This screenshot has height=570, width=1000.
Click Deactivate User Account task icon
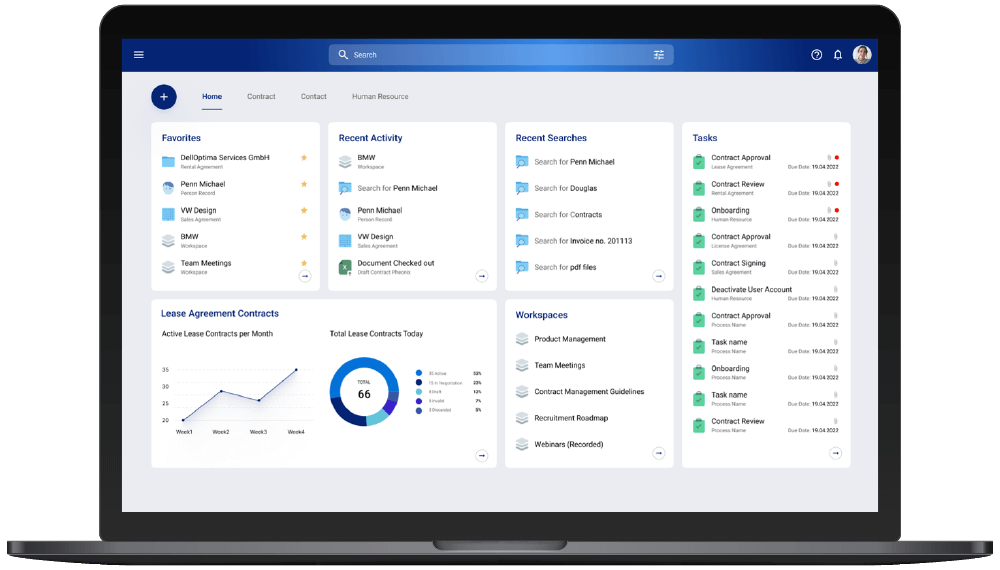(x=699, y=293)
